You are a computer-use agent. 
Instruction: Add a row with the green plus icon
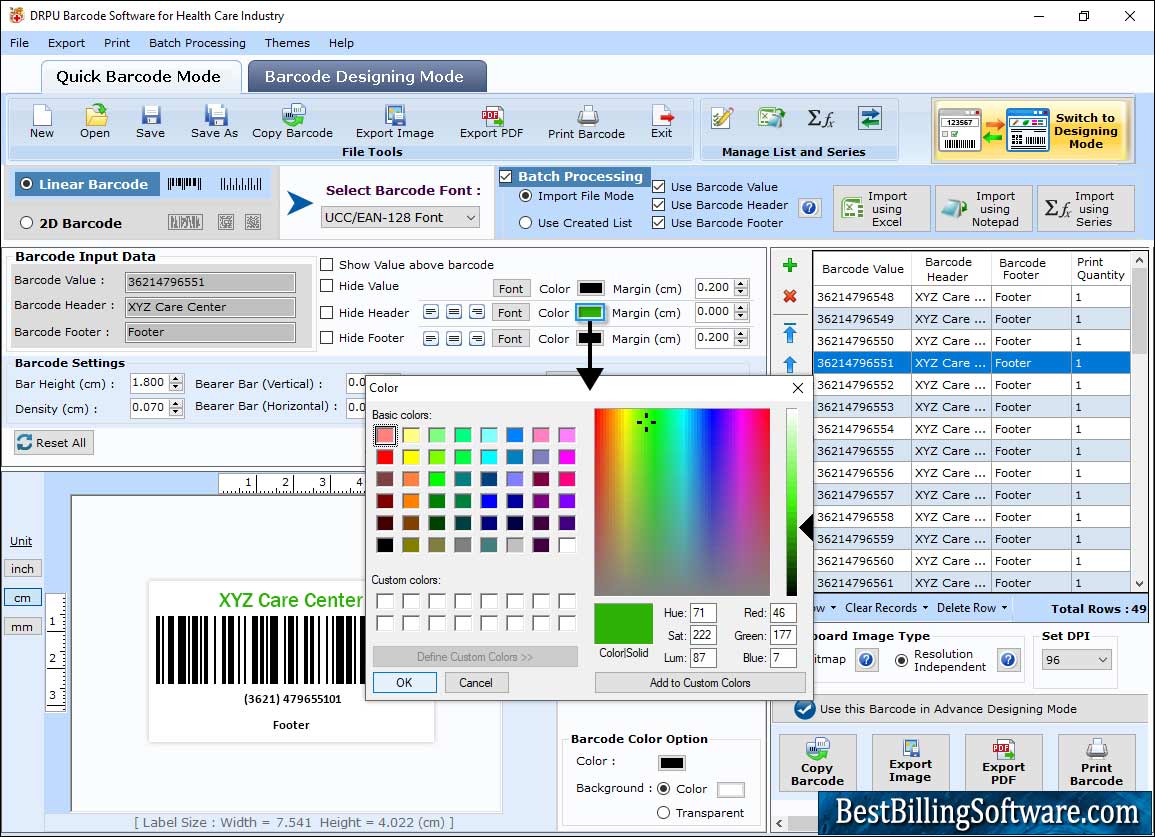(x=790, y=265)
